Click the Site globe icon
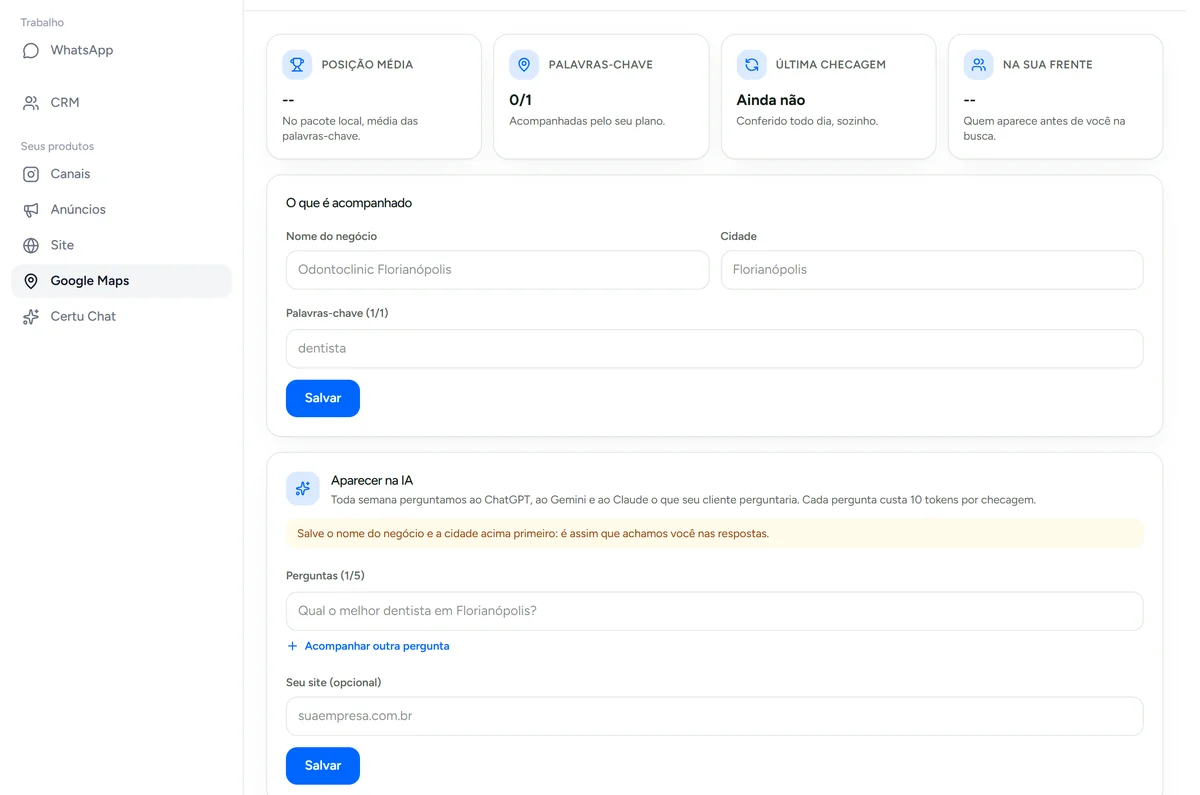This screenshot has width=1200, height=795. click(31, 245)
